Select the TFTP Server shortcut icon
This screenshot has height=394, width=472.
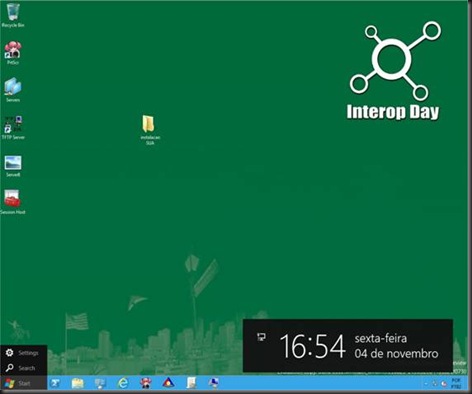point(13,128)
